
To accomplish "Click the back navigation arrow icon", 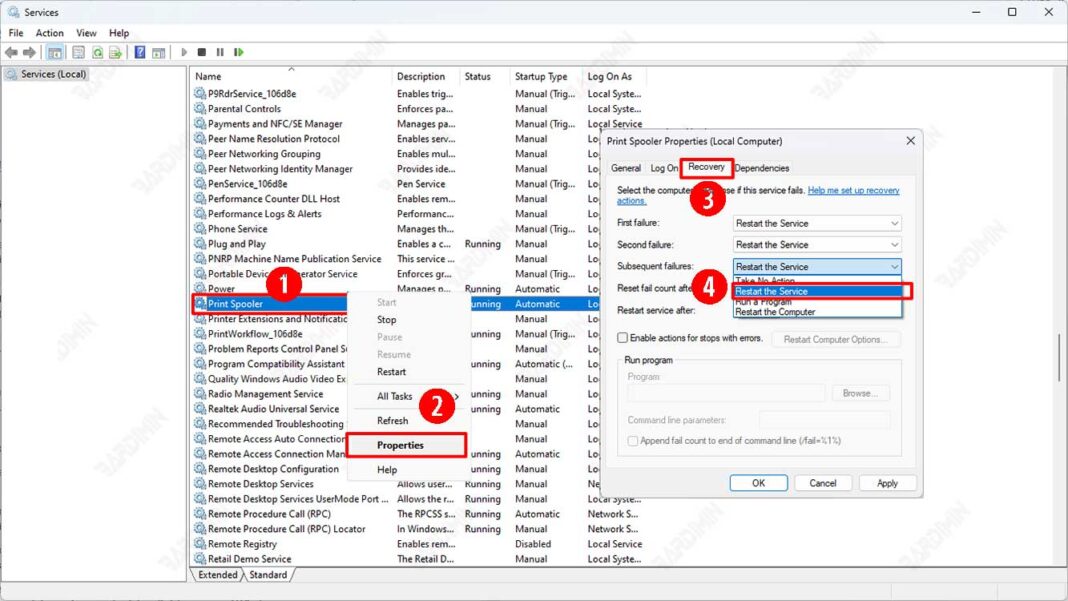I will coord(10,52).
